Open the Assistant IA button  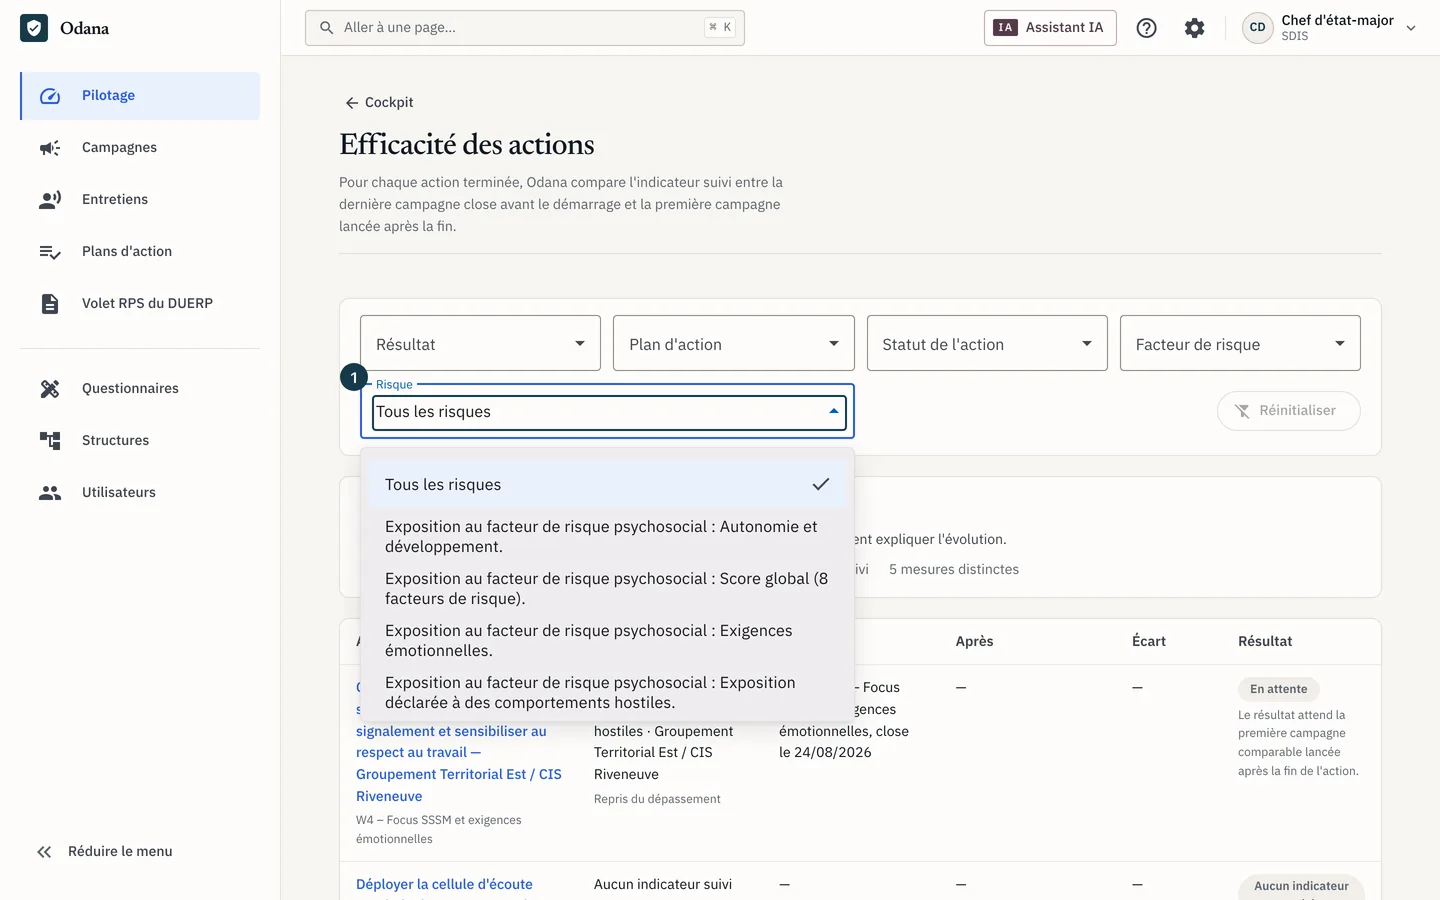(x=1050, y=28)
